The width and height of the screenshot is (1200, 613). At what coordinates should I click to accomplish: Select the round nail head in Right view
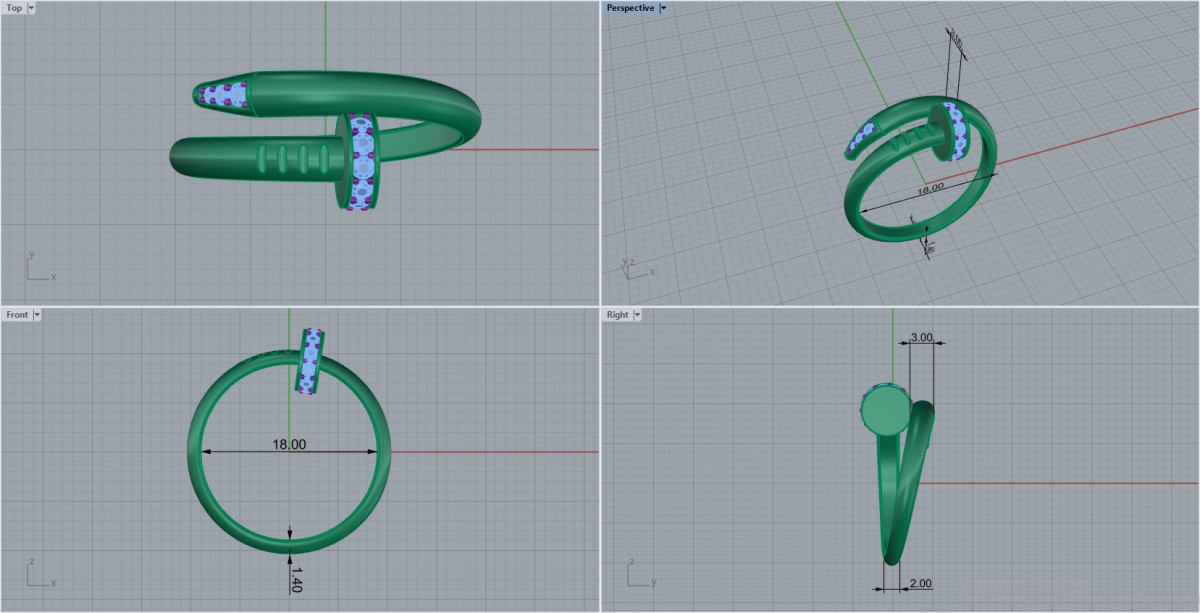point(884,409)
